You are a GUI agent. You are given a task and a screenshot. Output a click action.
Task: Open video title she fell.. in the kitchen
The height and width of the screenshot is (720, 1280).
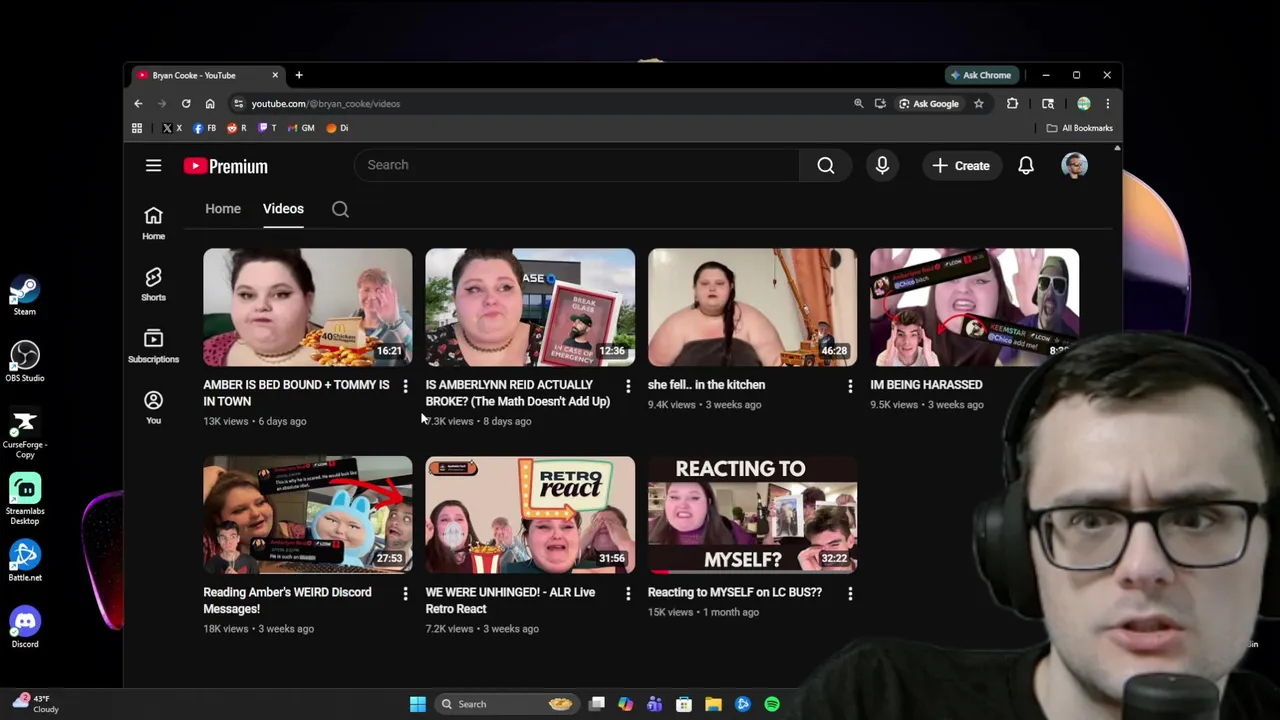coord(706,385)
